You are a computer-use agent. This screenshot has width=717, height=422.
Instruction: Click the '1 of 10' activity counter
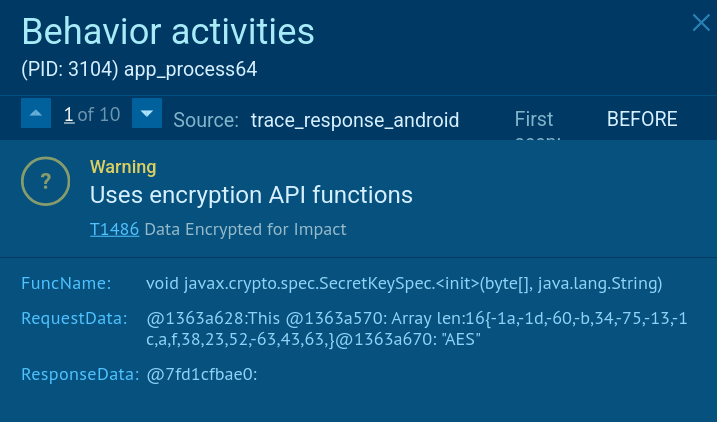coord(92,114)
